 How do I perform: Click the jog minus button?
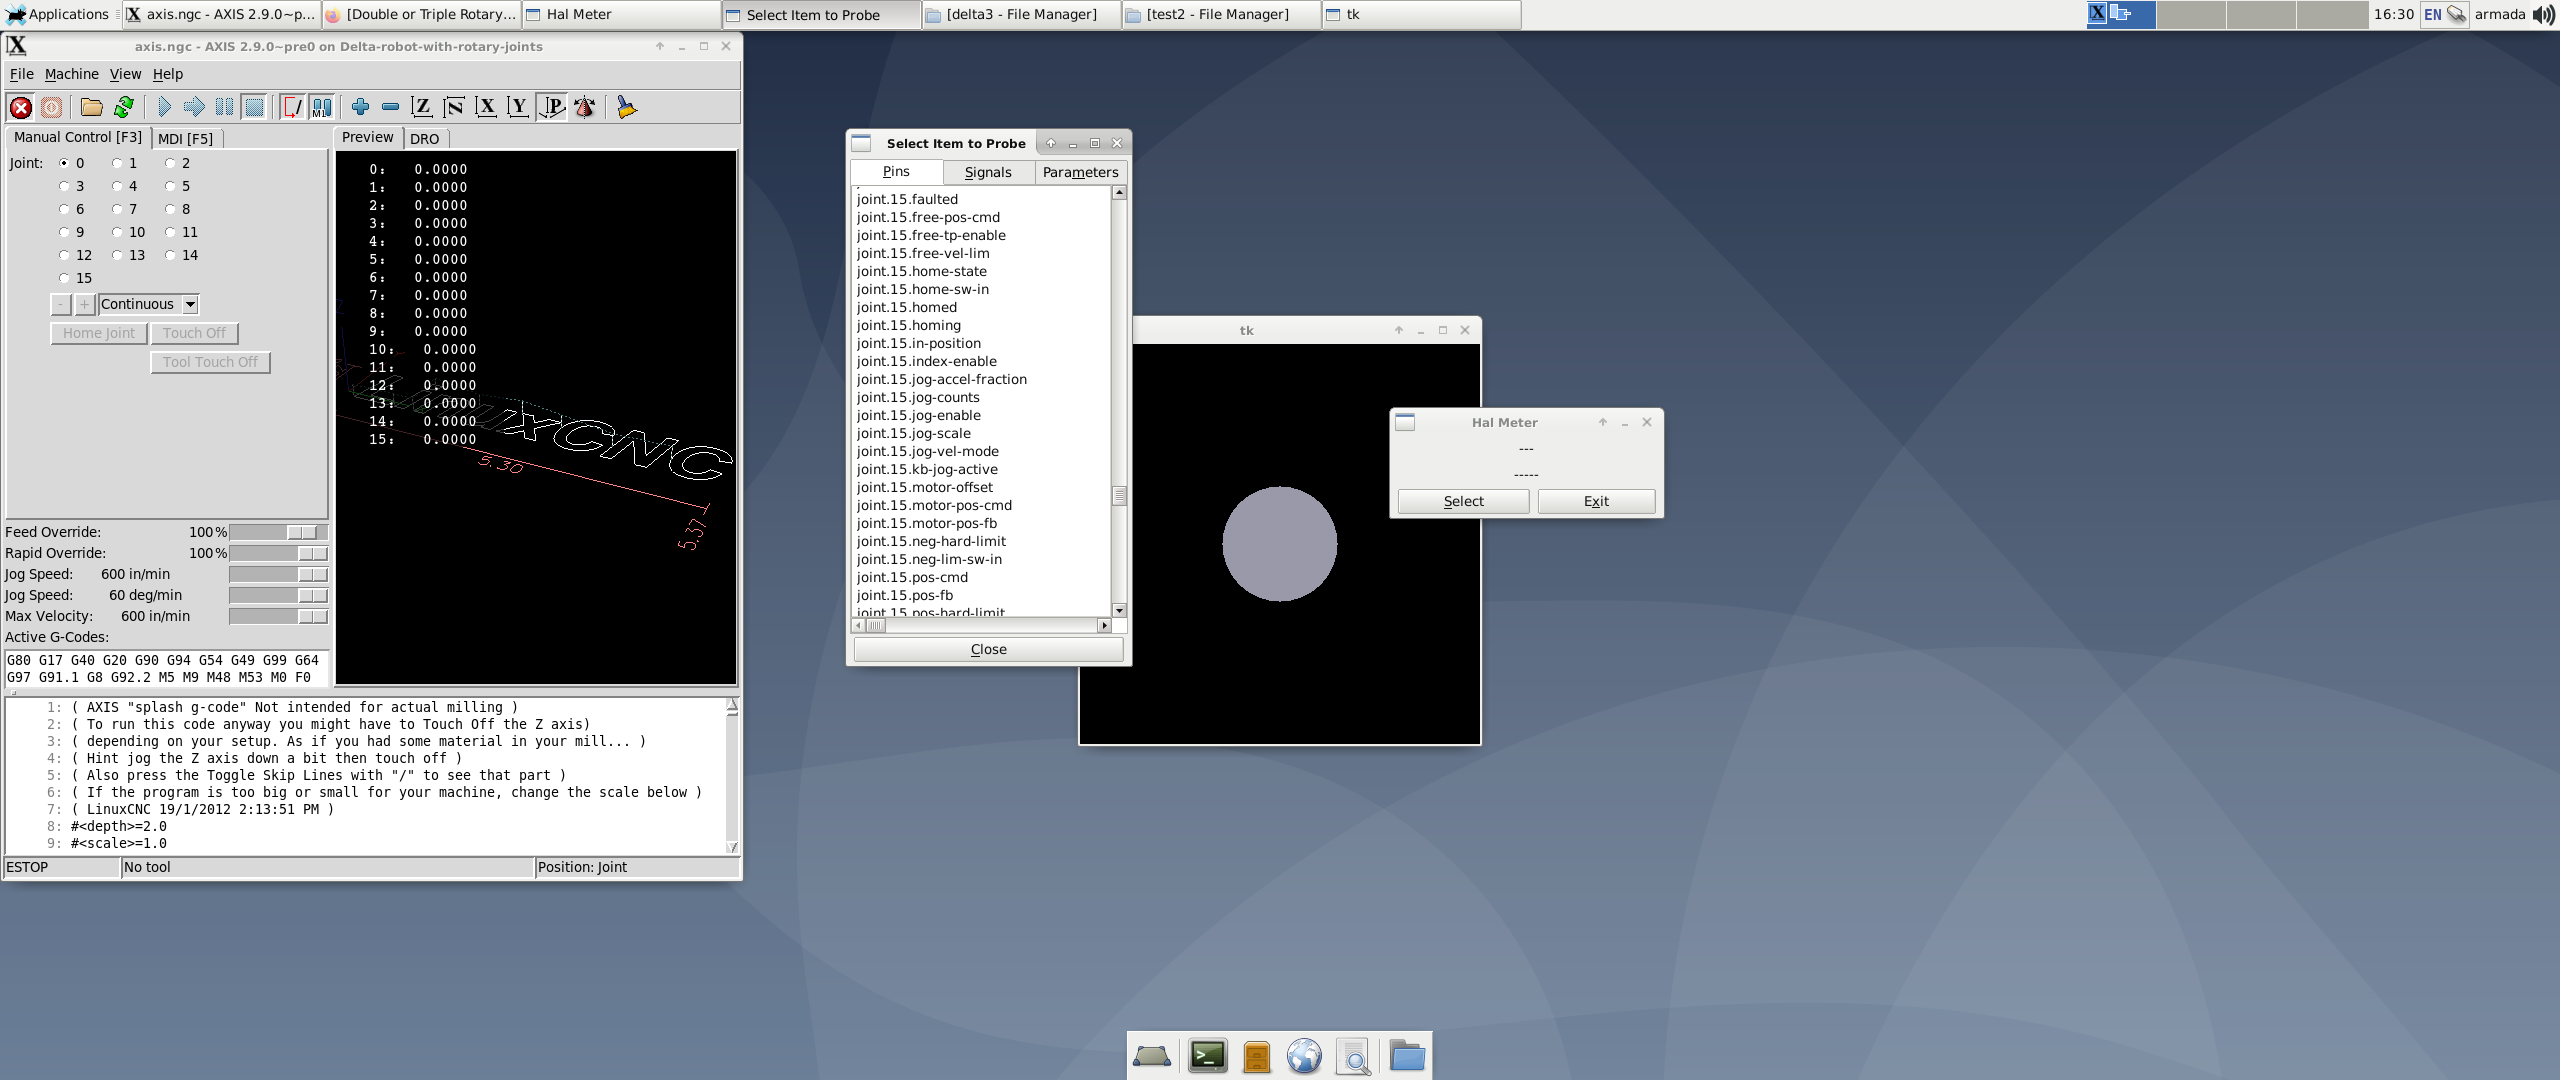point(61,304)
